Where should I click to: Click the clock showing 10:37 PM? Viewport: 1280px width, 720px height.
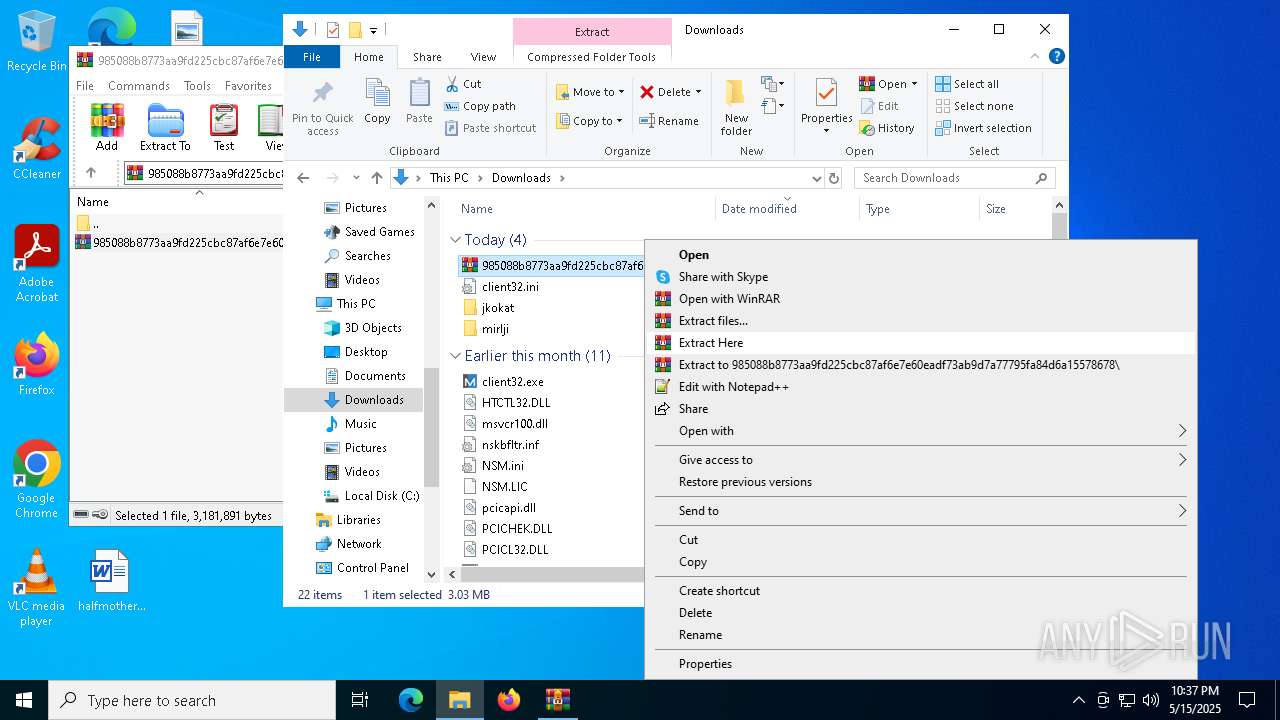point(1195,691)
